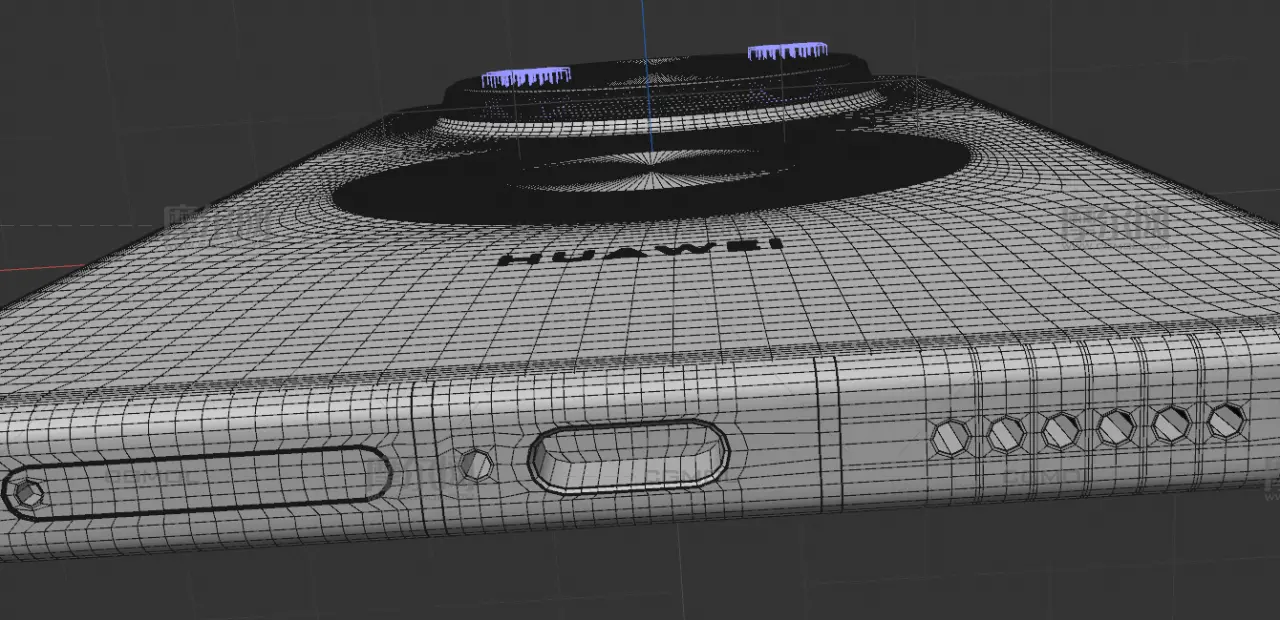
Task: Click the second speaker grille hole
Action: click(1006, 433)
